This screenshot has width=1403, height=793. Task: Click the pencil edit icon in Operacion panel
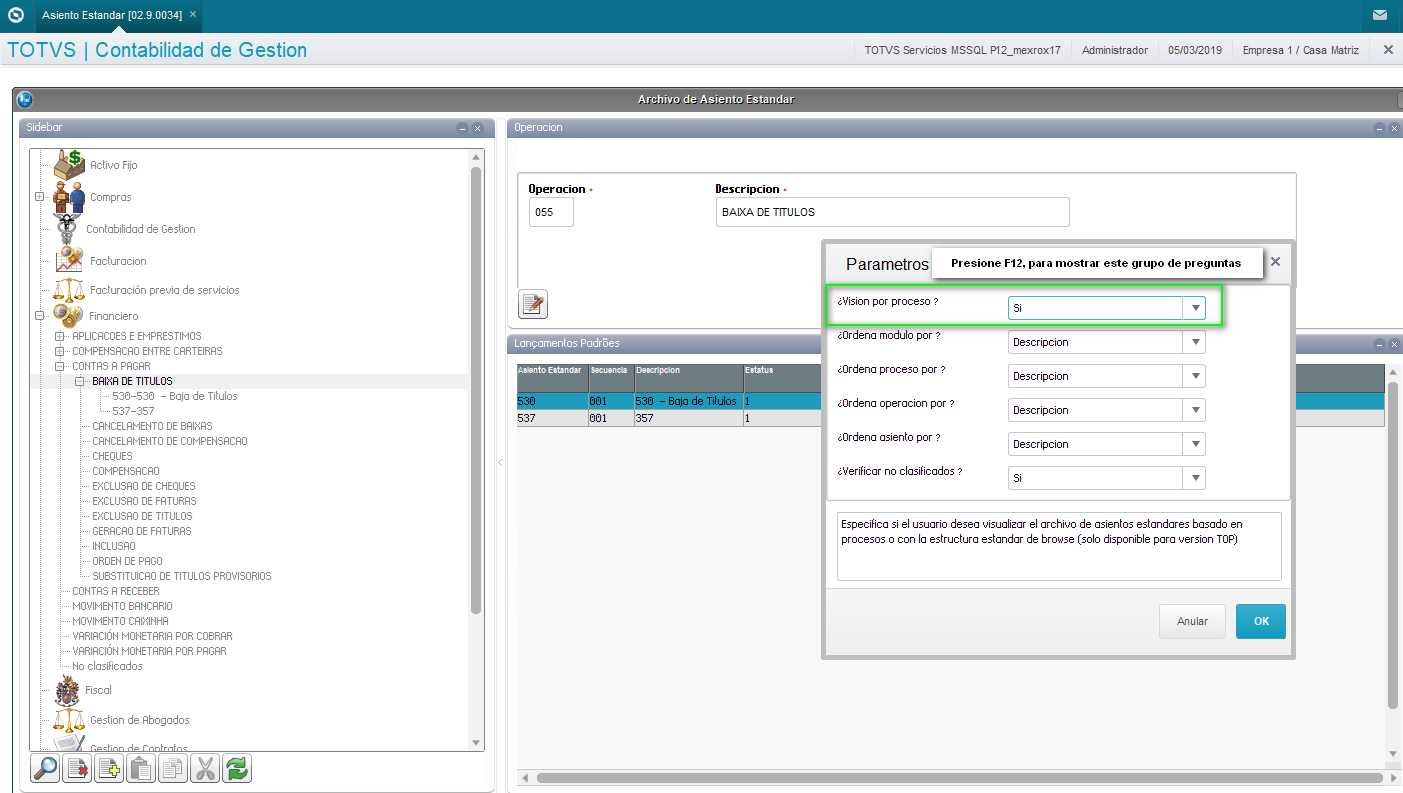(533, 303)
